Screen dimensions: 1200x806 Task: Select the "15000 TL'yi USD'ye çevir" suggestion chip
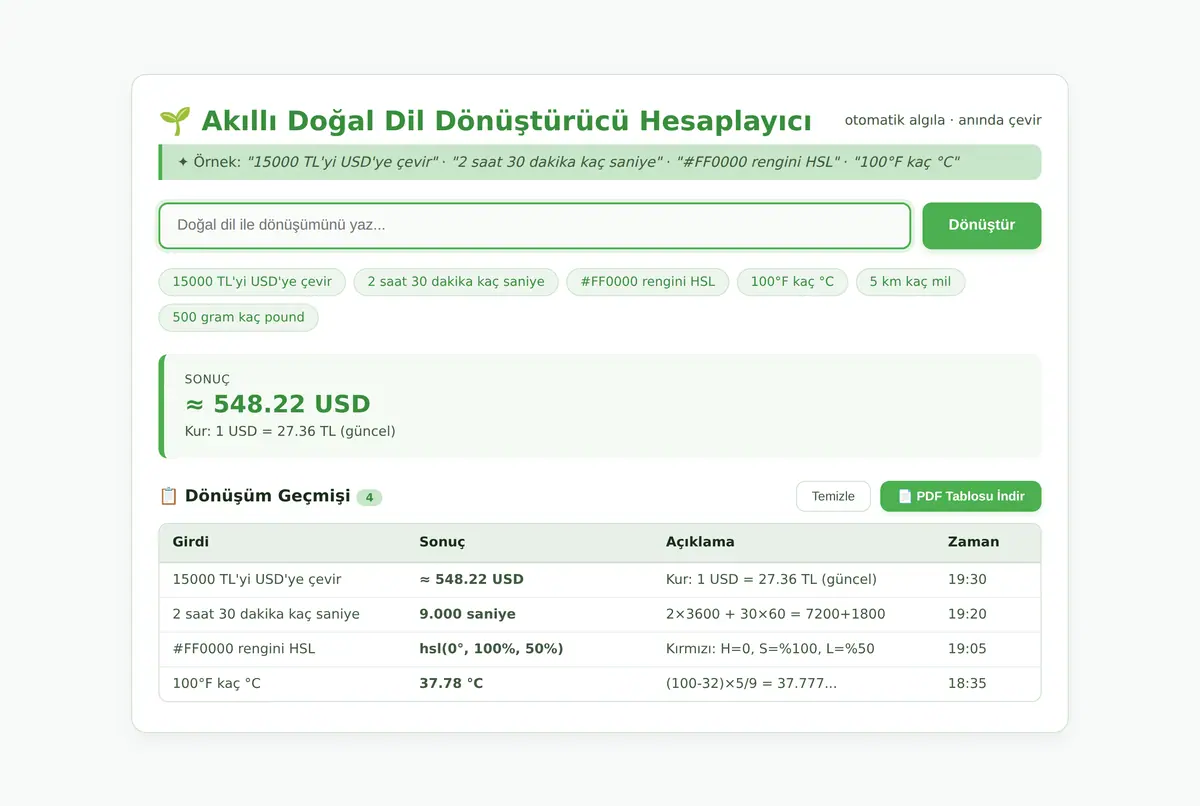(x=252, y=282)
